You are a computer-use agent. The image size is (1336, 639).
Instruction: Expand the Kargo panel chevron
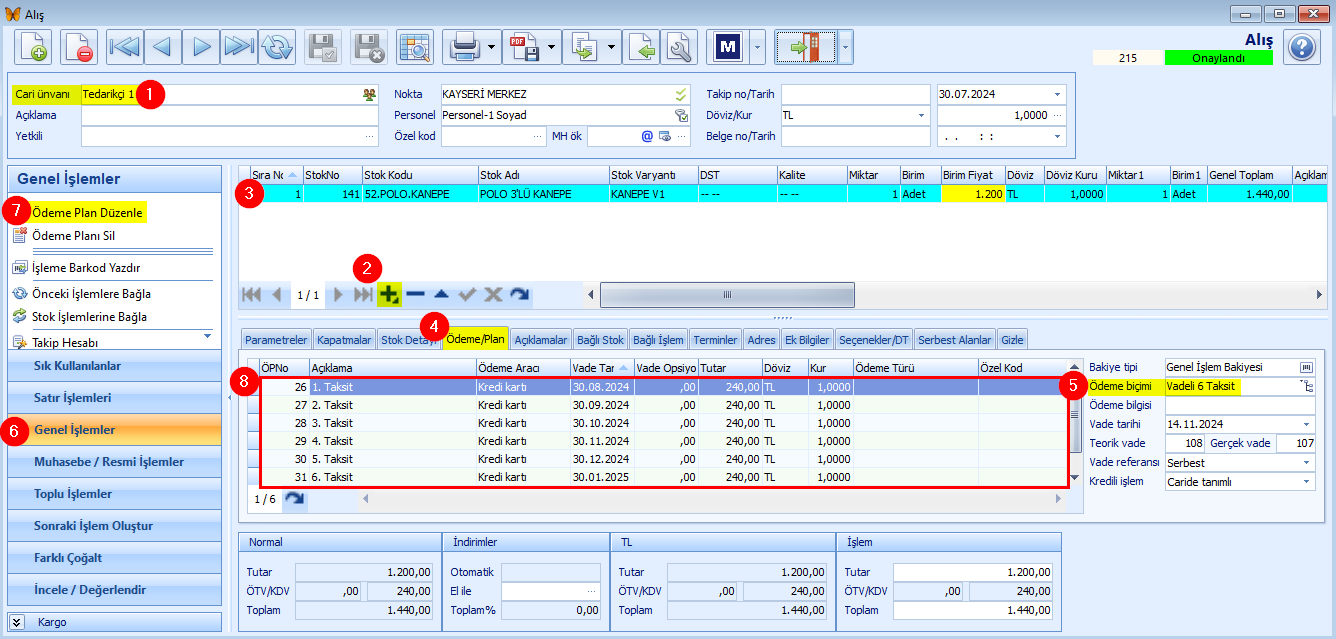17,622
